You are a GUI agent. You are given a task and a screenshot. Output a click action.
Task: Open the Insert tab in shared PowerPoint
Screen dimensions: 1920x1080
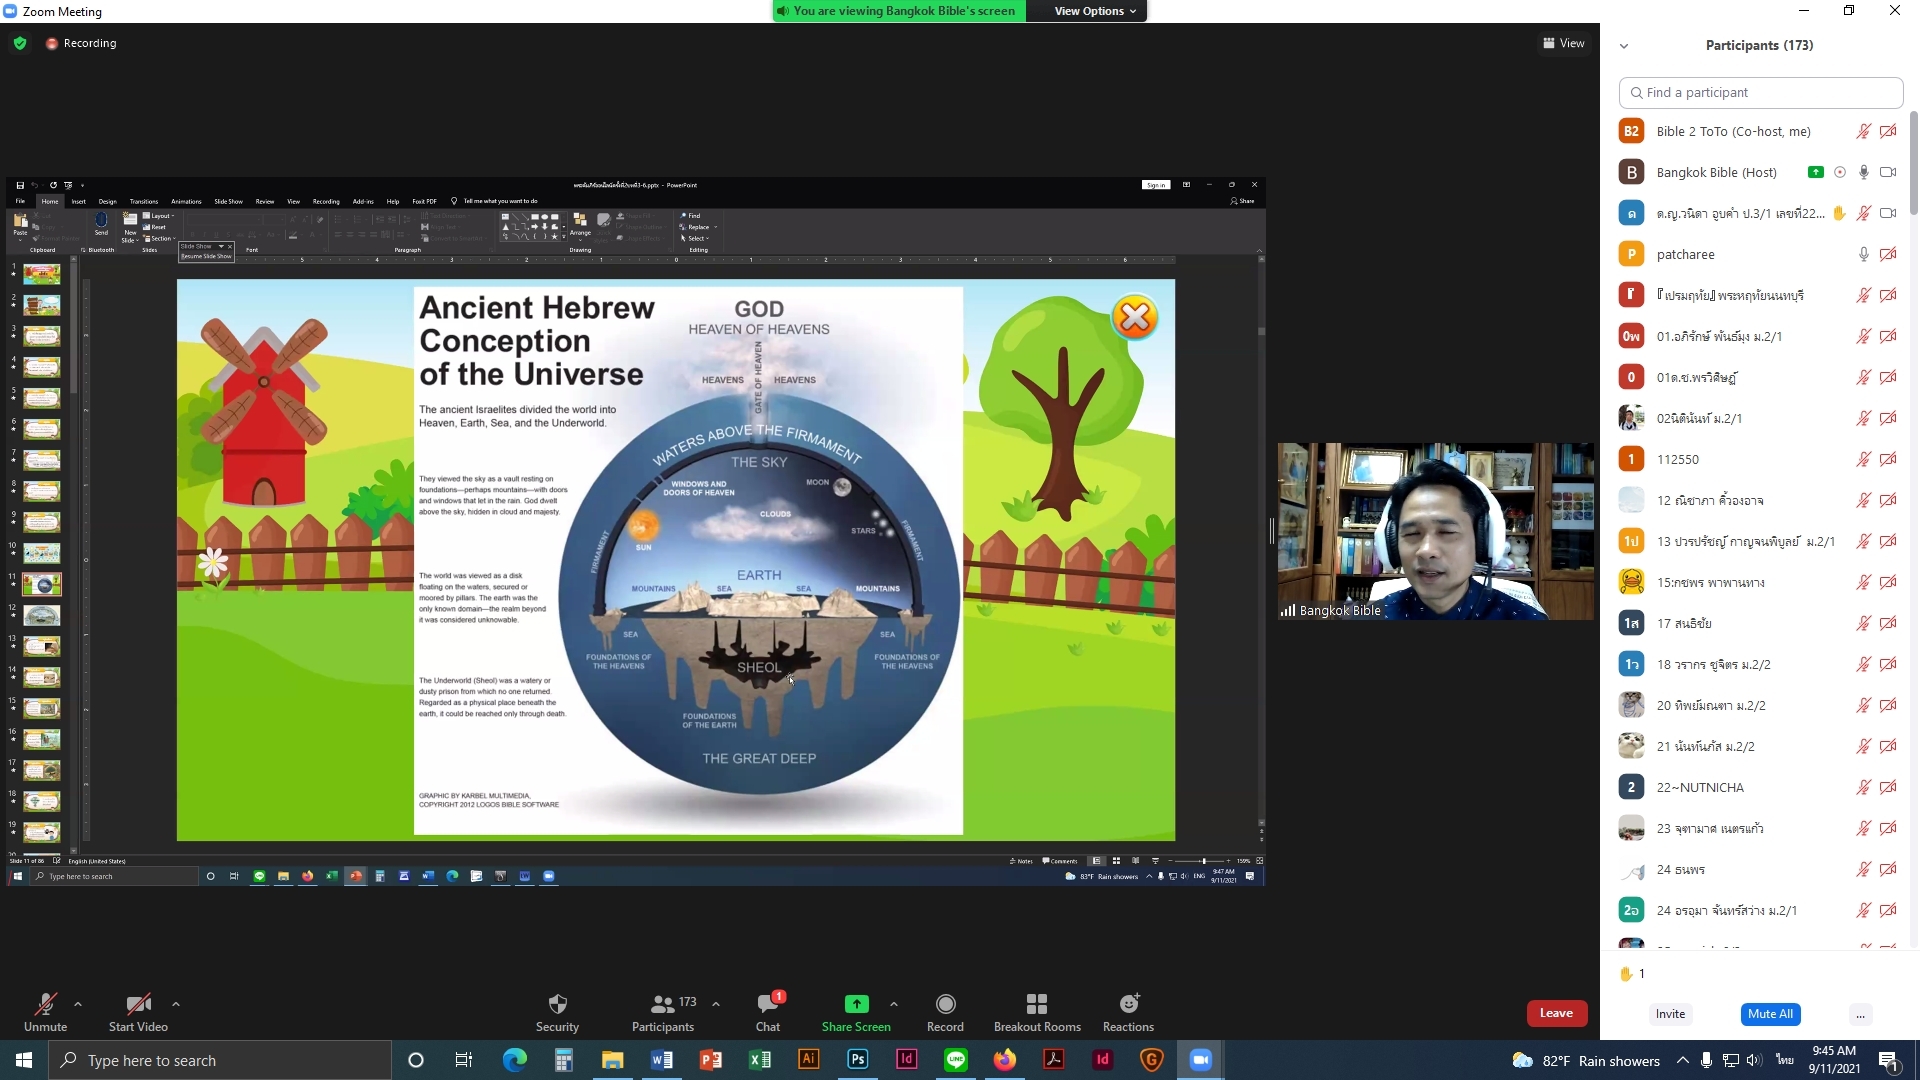[78, 201]
